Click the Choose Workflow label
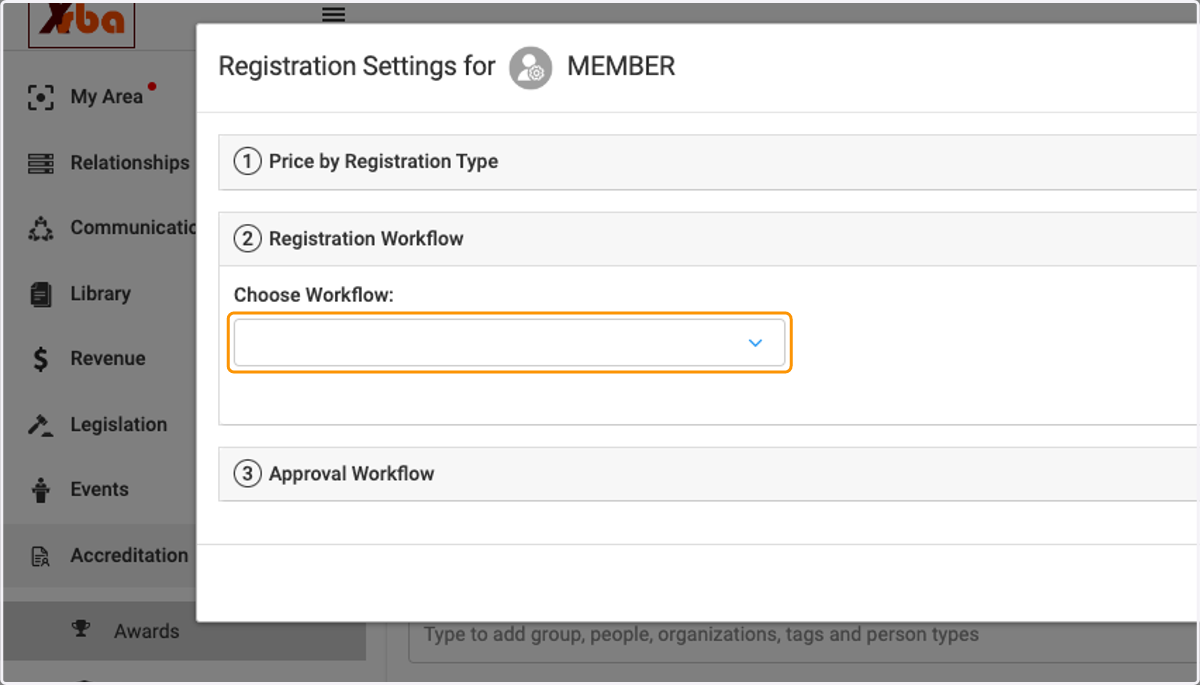 [314, 296]
